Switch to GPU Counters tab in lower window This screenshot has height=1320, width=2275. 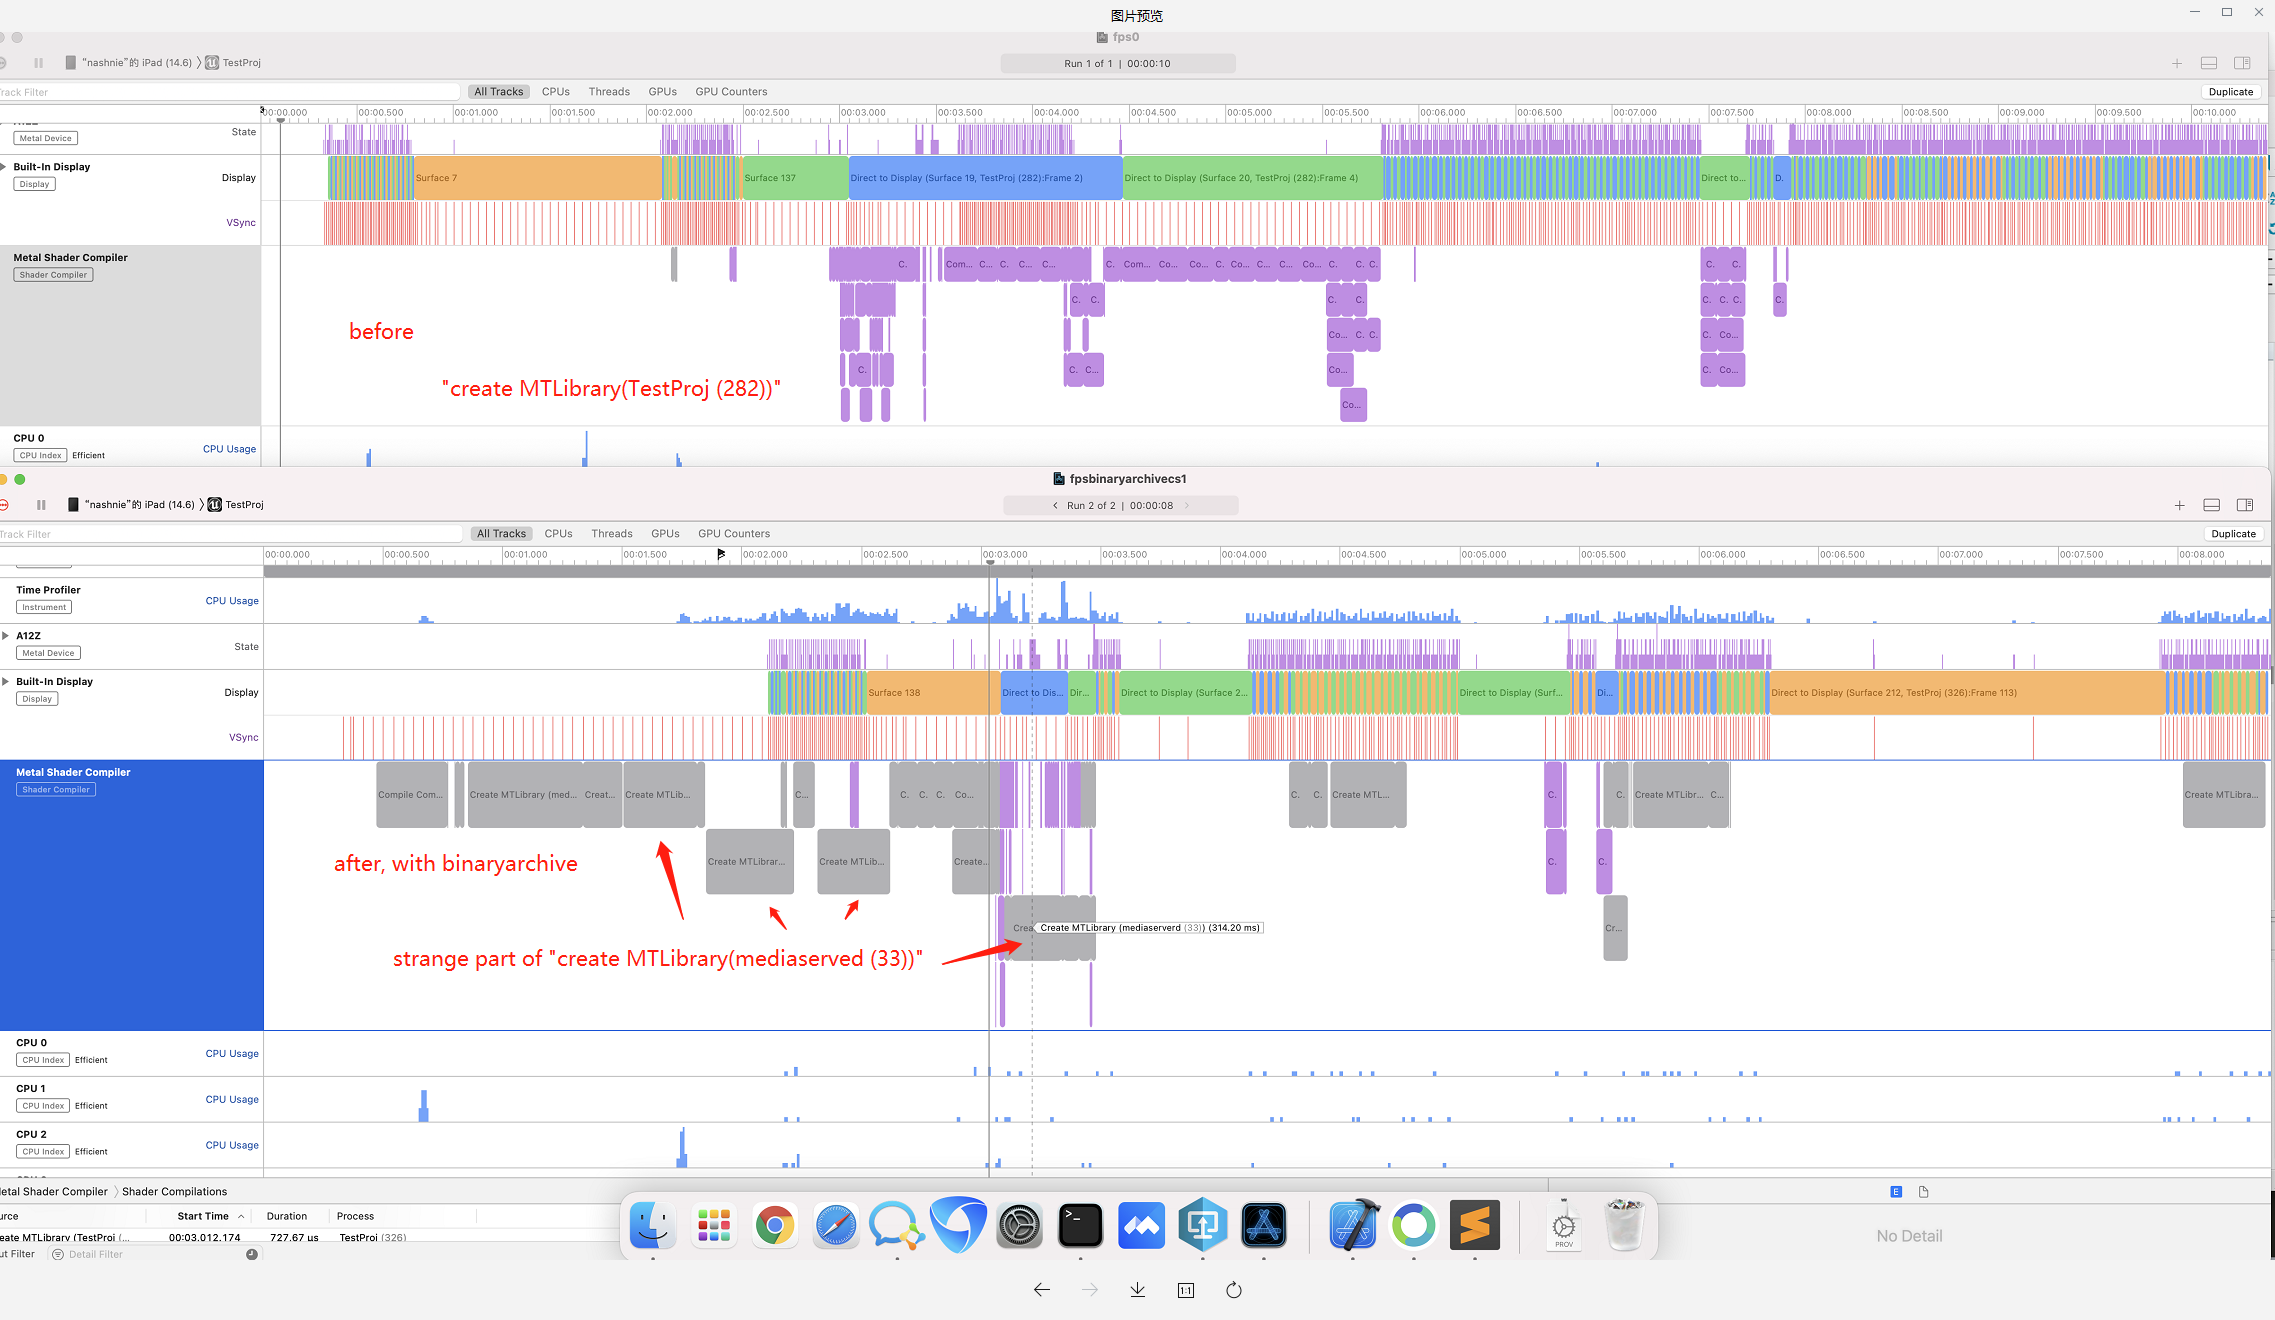tap(733, 534)
